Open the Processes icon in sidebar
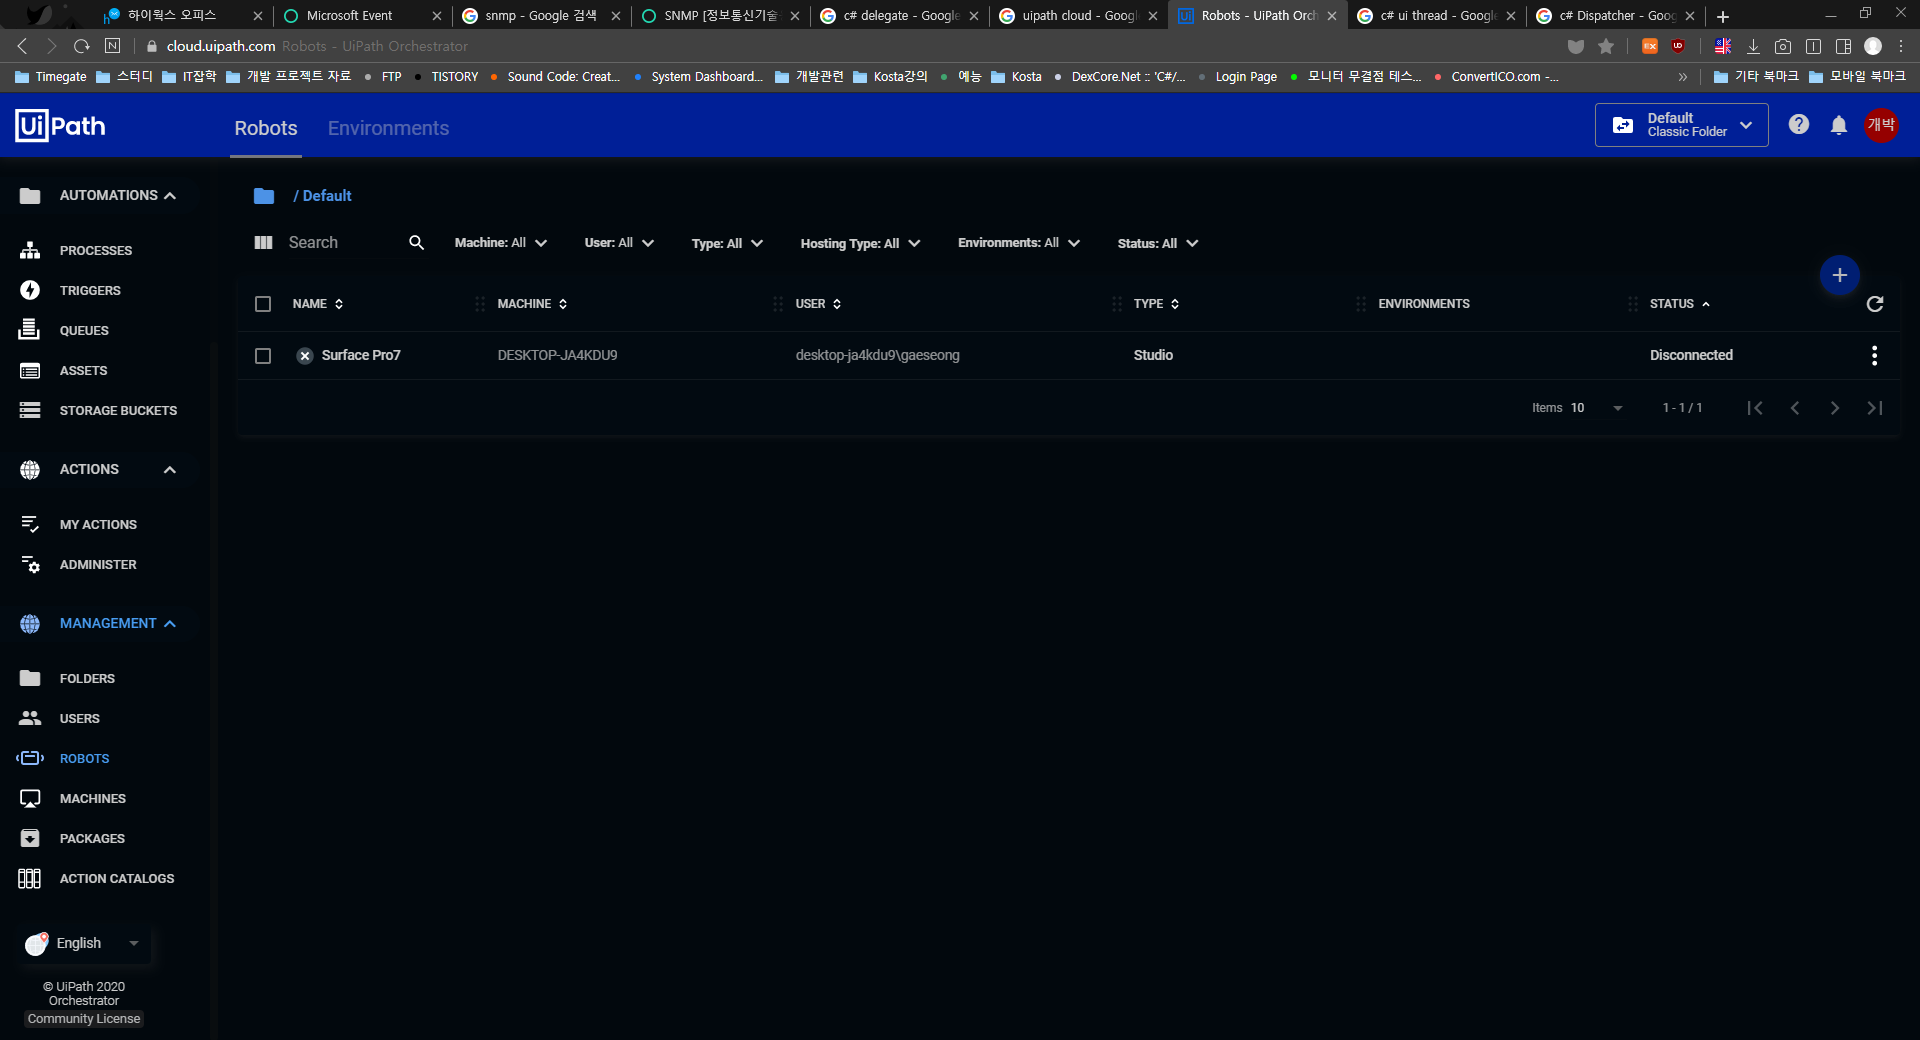The image size is (1920, 1040). 30,250
